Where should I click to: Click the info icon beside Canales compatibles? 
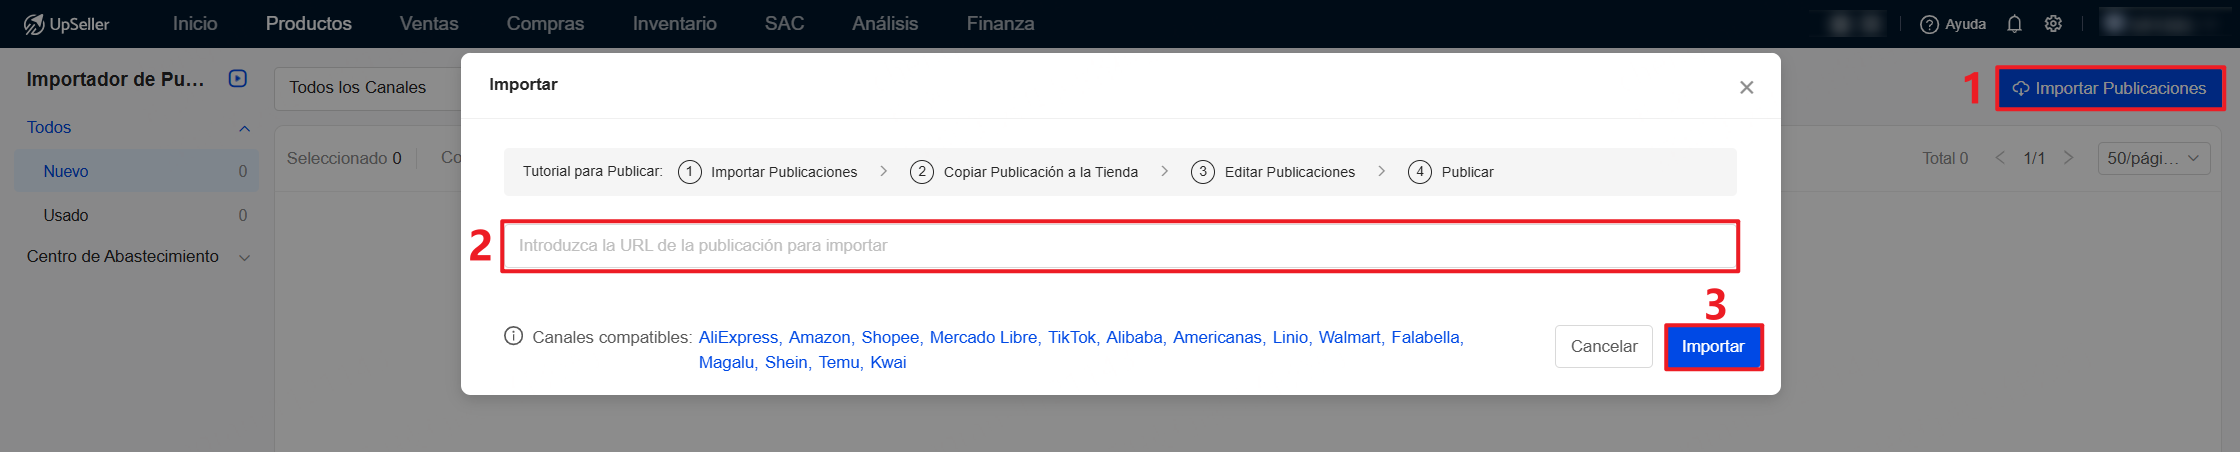tap(513, 336)
